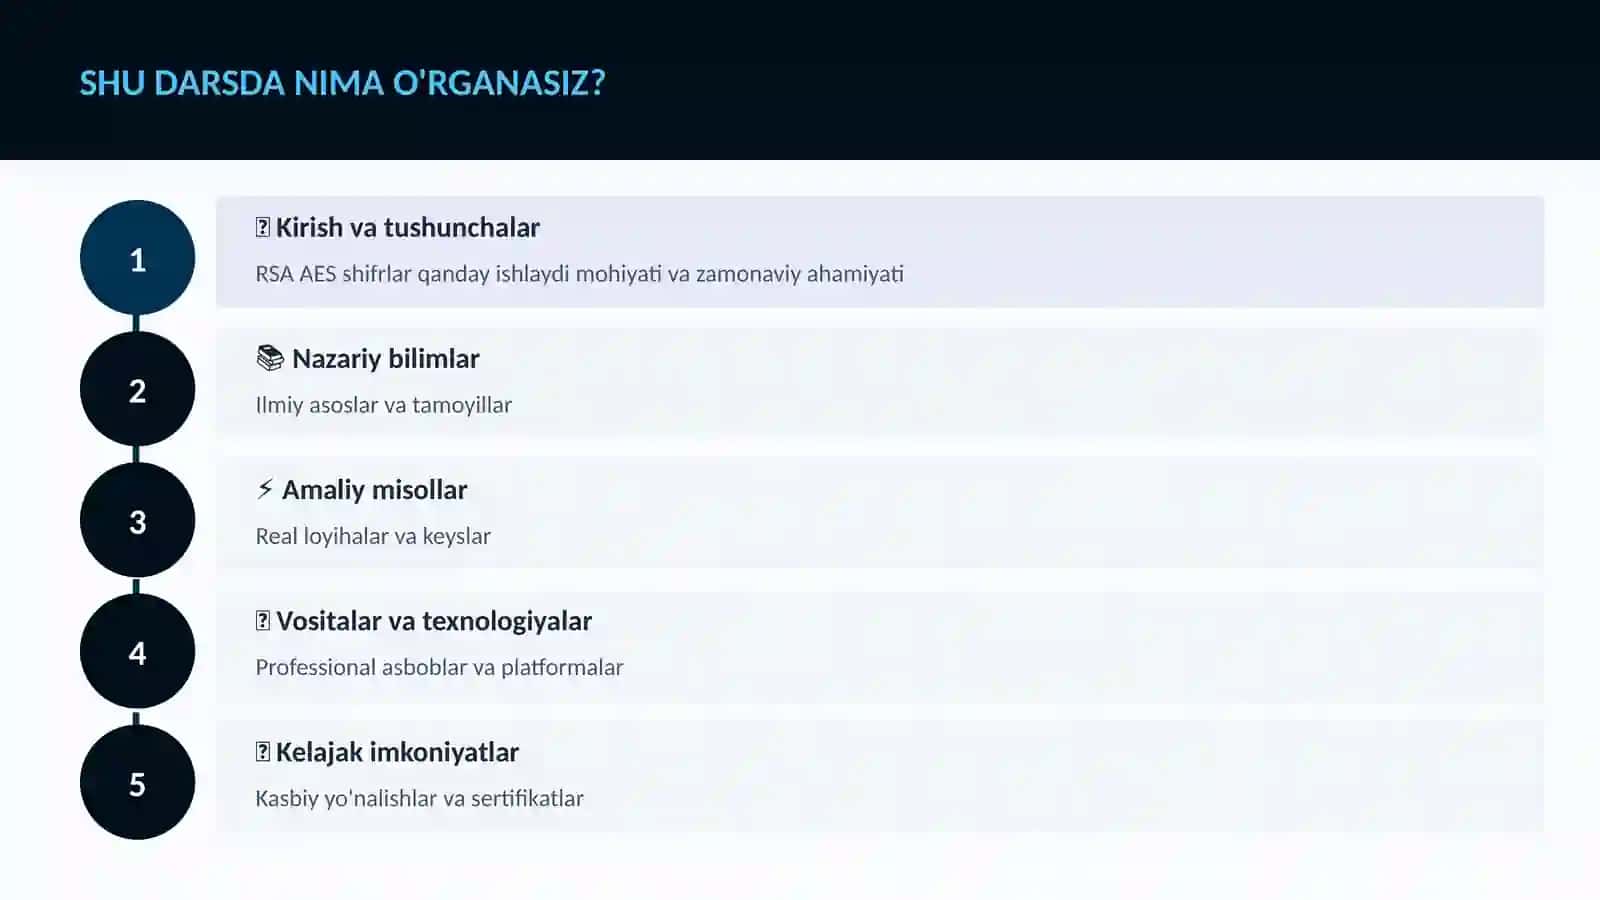Click the text 'Real loyihalar va keyslar'
Screen dimensions: 1600x900
point(373,536)
